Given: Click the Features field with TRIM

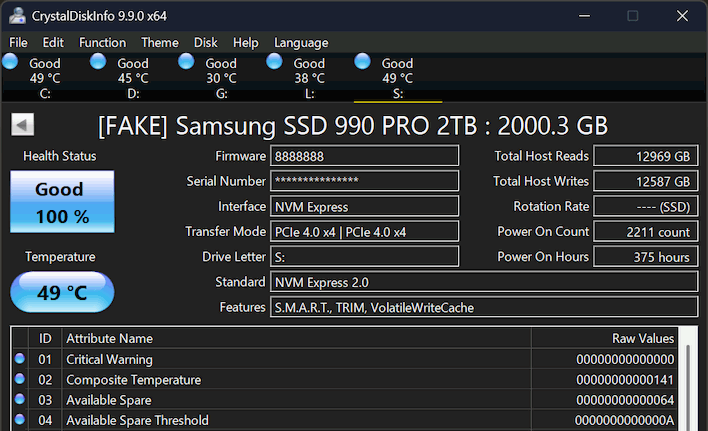Looking at the screenshot, I should pos(484,307).
